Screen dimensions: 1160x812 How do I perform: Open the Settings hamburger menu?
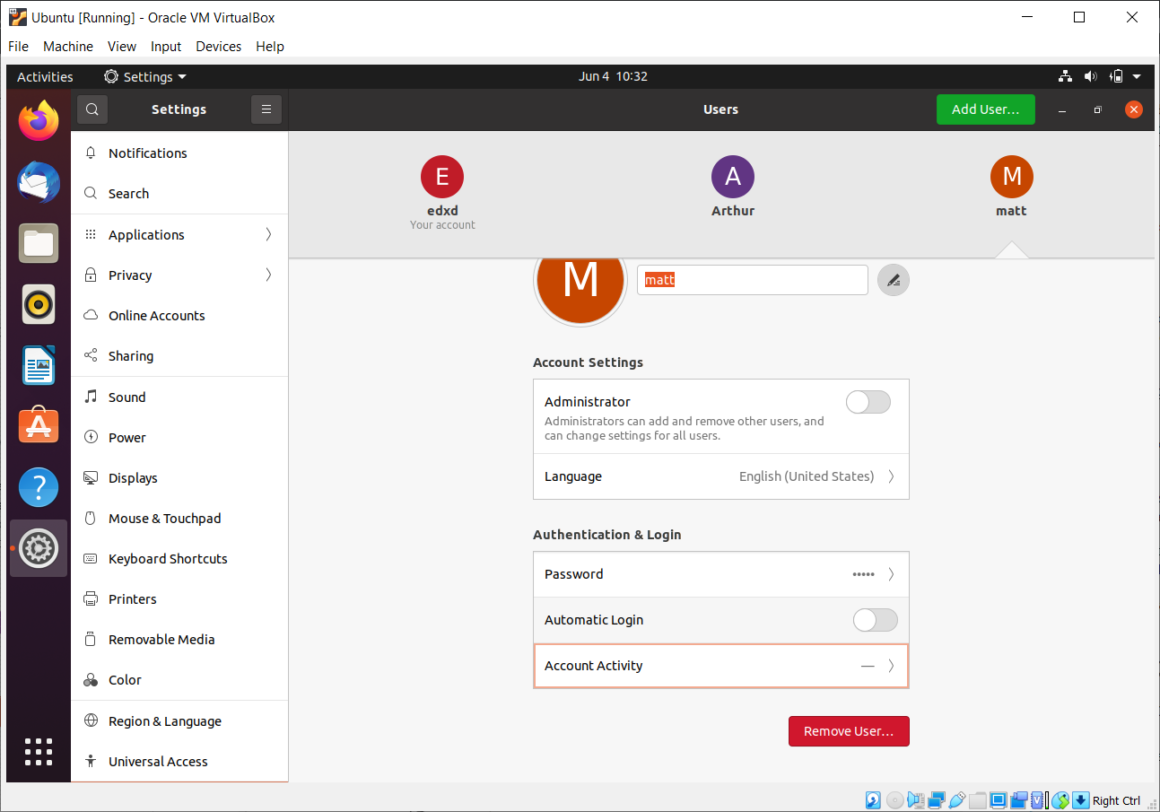point(266,110)
